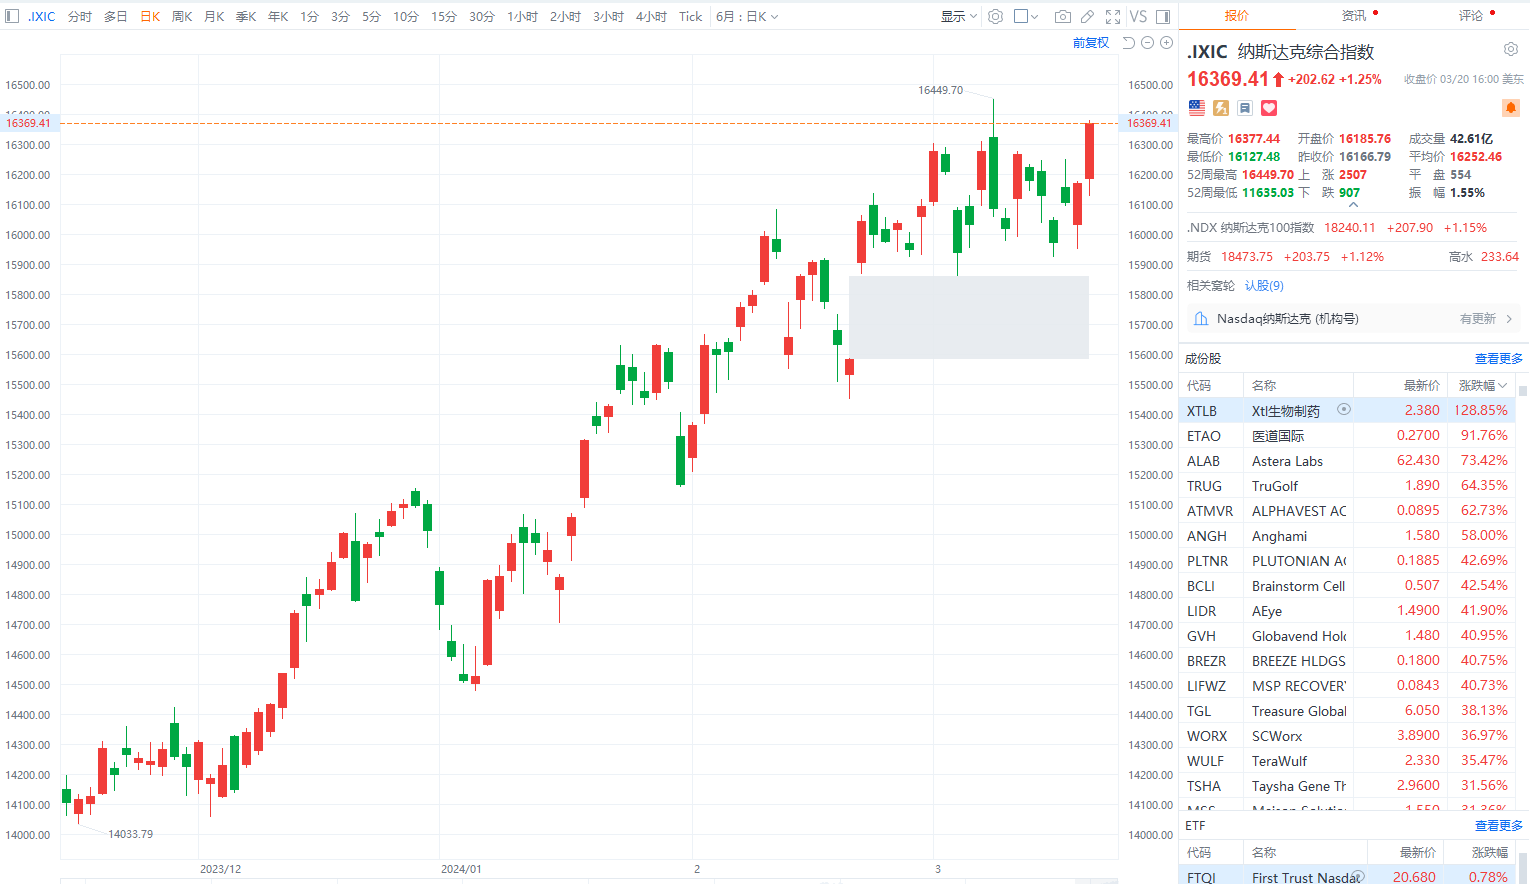1530x884 pixels.
Task: Toggle the right sidebar panel visibility
Action: [x=1163, y=17]
